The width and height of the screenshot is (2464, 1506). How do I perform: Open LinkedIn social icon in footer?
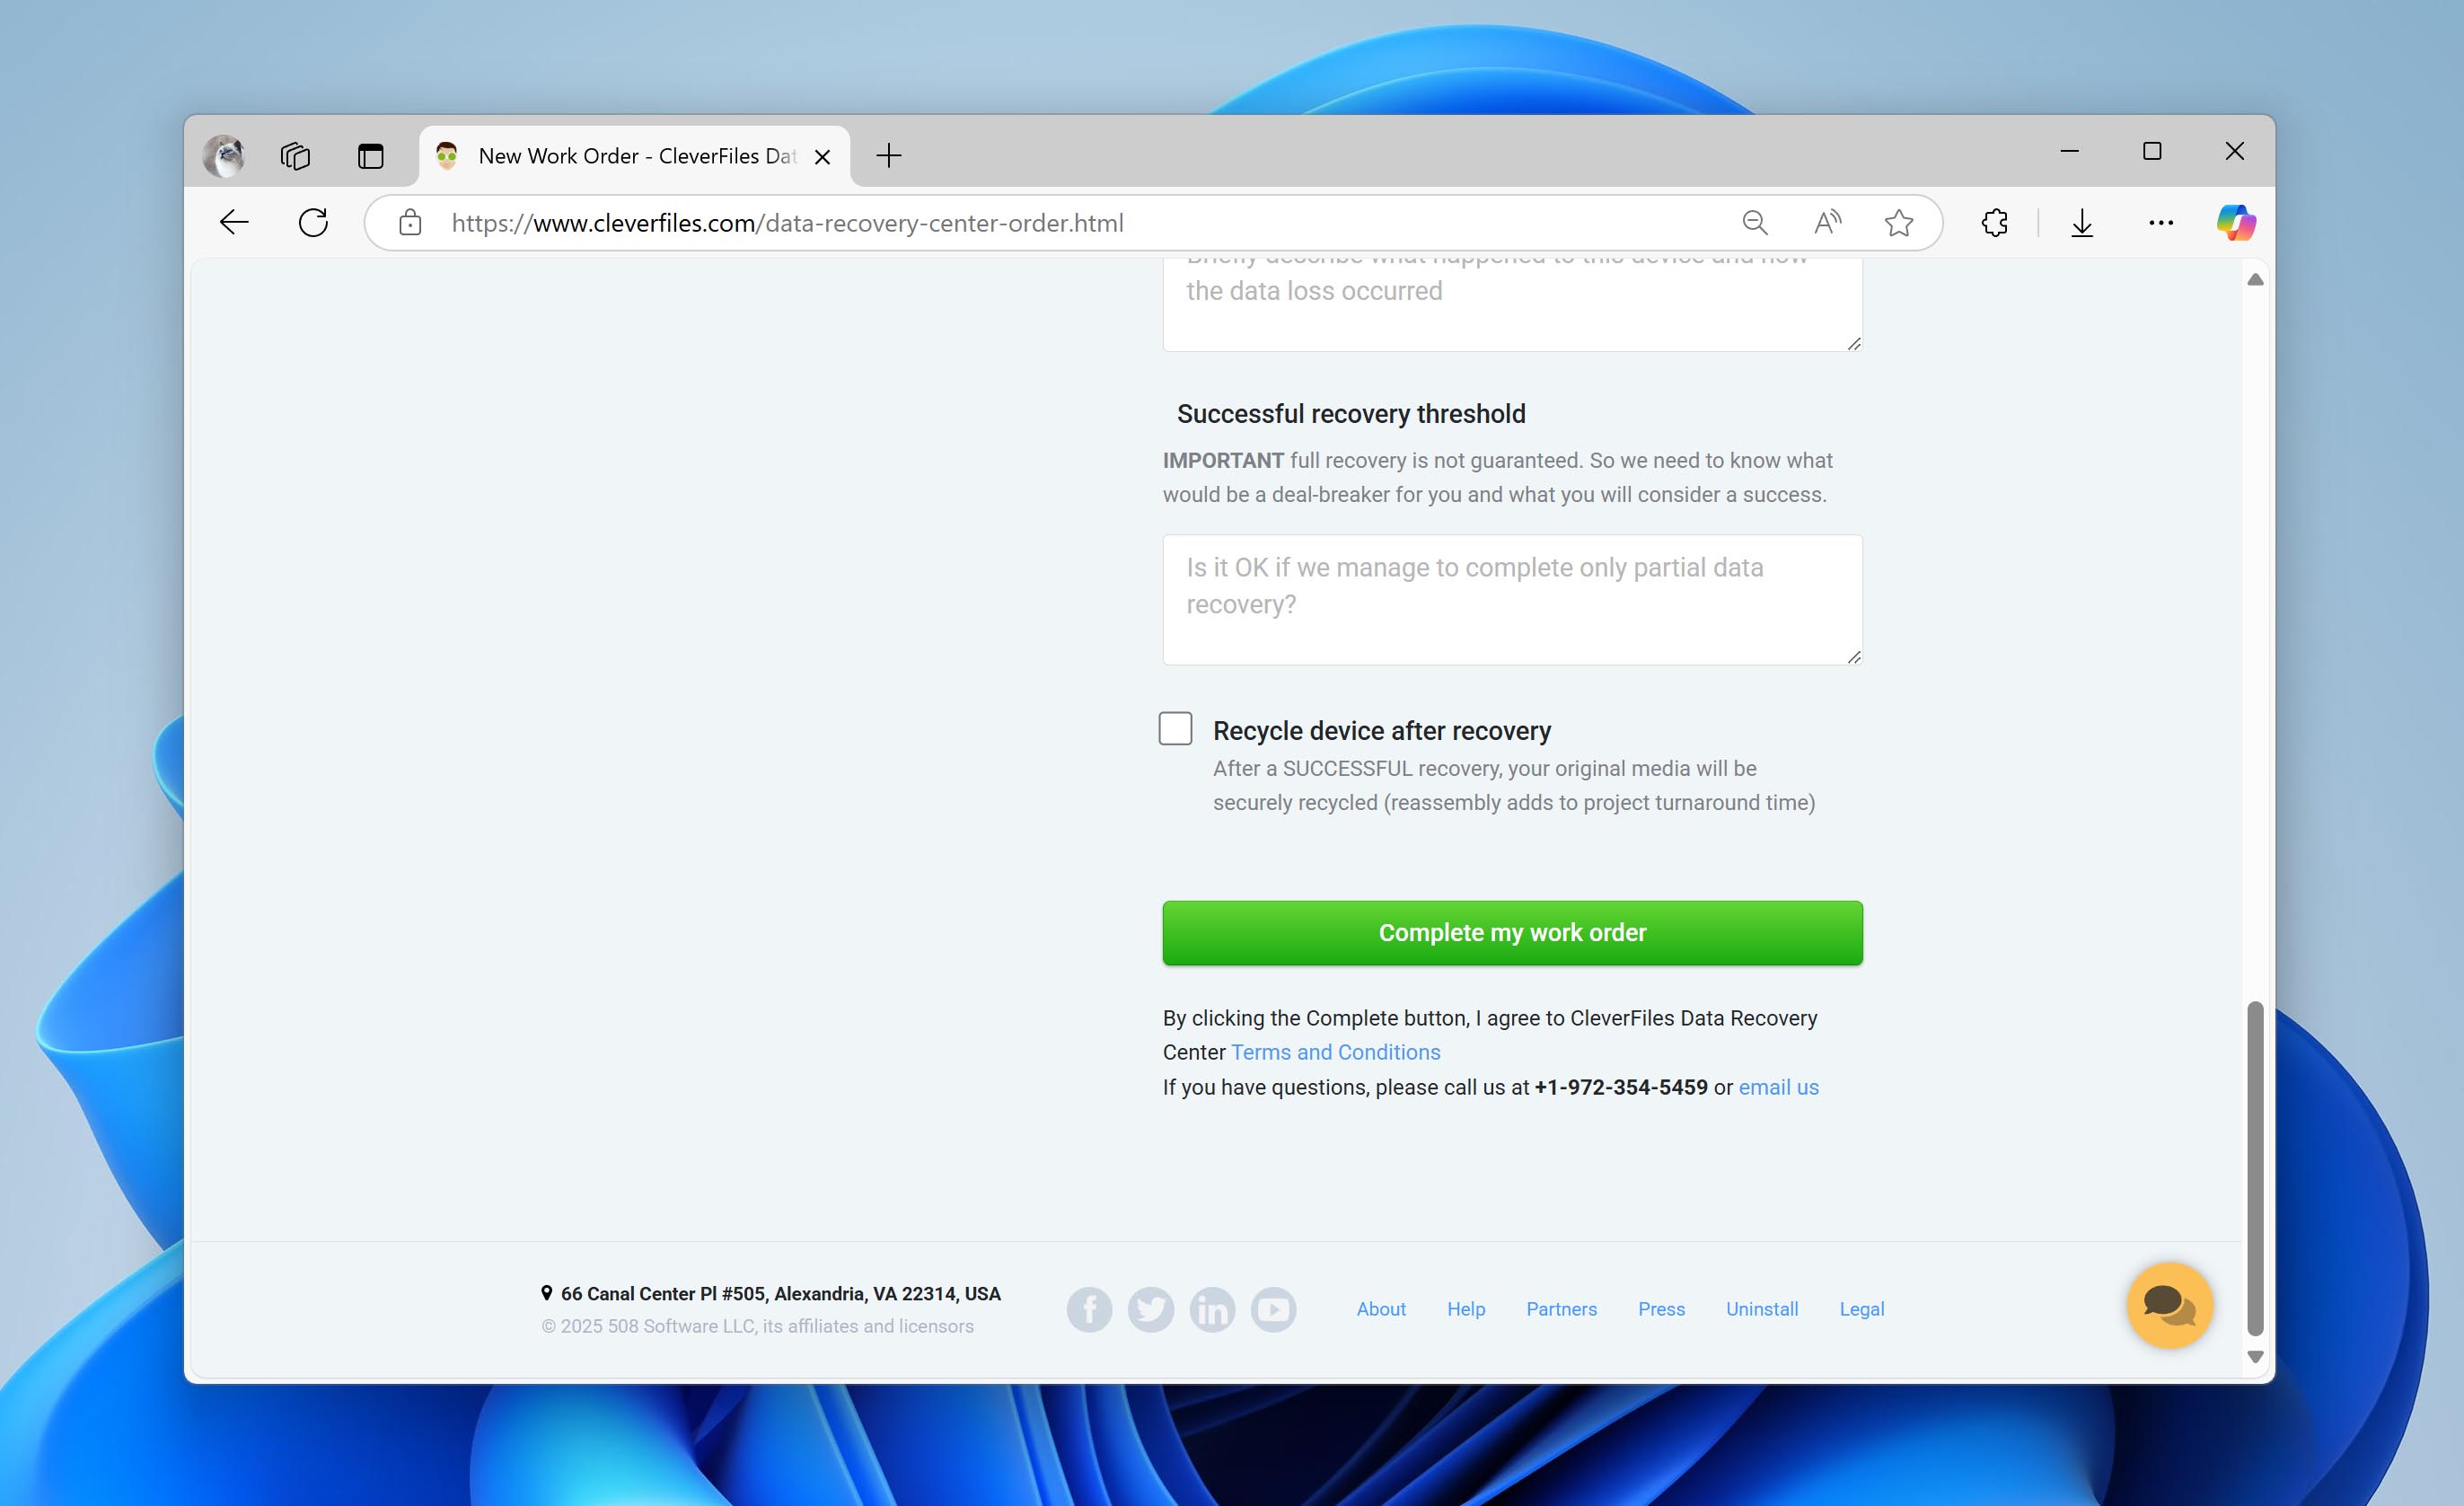pyautogui.click(x=1212, y=1309)
